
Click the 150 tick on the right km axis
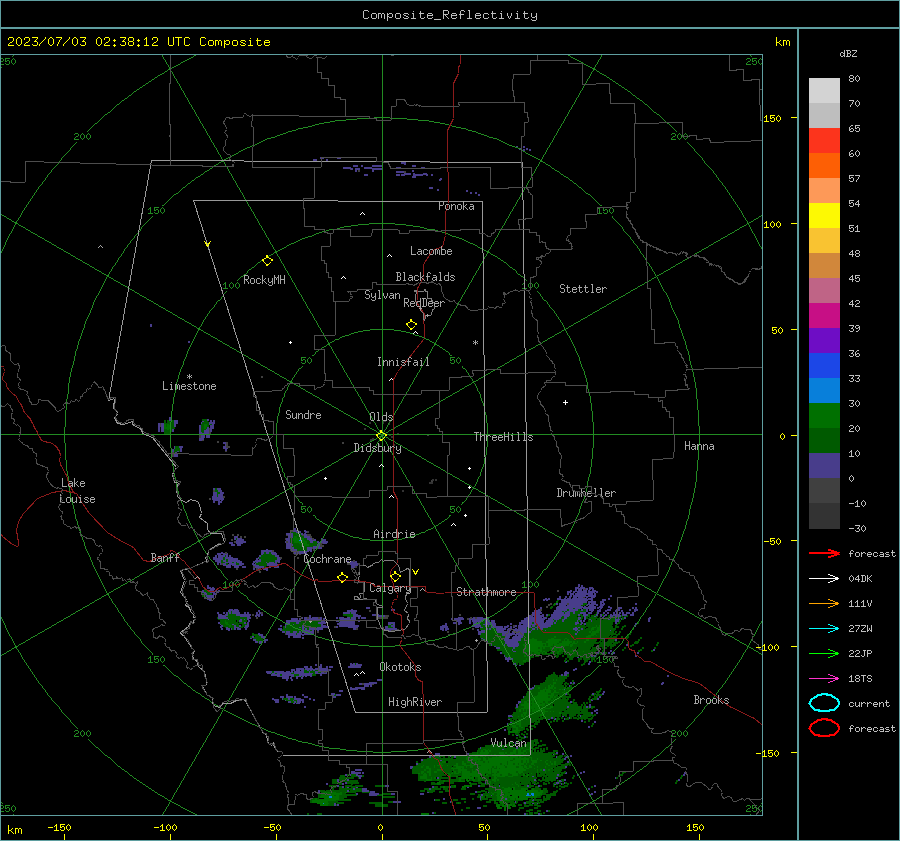[773, 118]
